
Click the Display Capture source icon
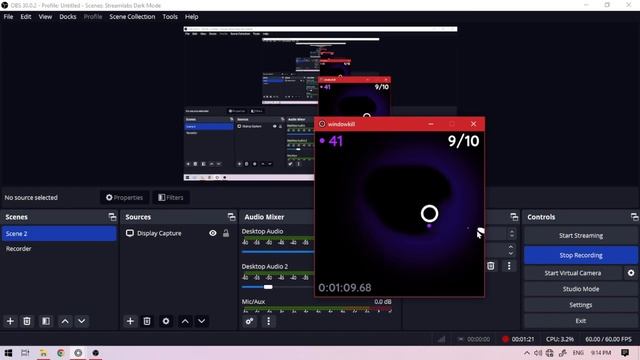130,233
